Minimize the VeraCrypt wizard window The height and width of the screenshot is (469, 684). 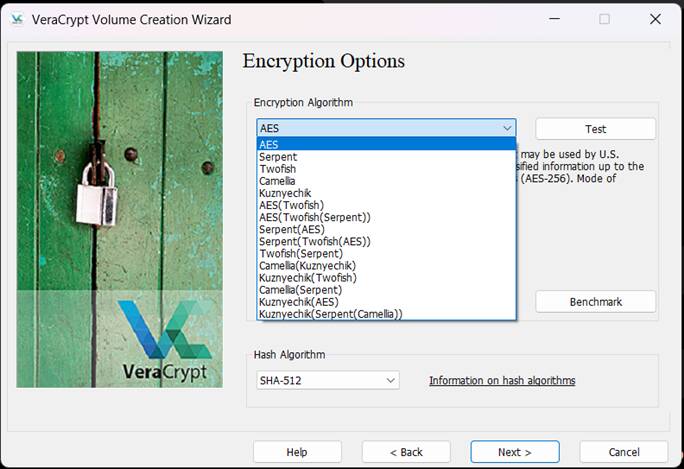click(x=554, y=19)
